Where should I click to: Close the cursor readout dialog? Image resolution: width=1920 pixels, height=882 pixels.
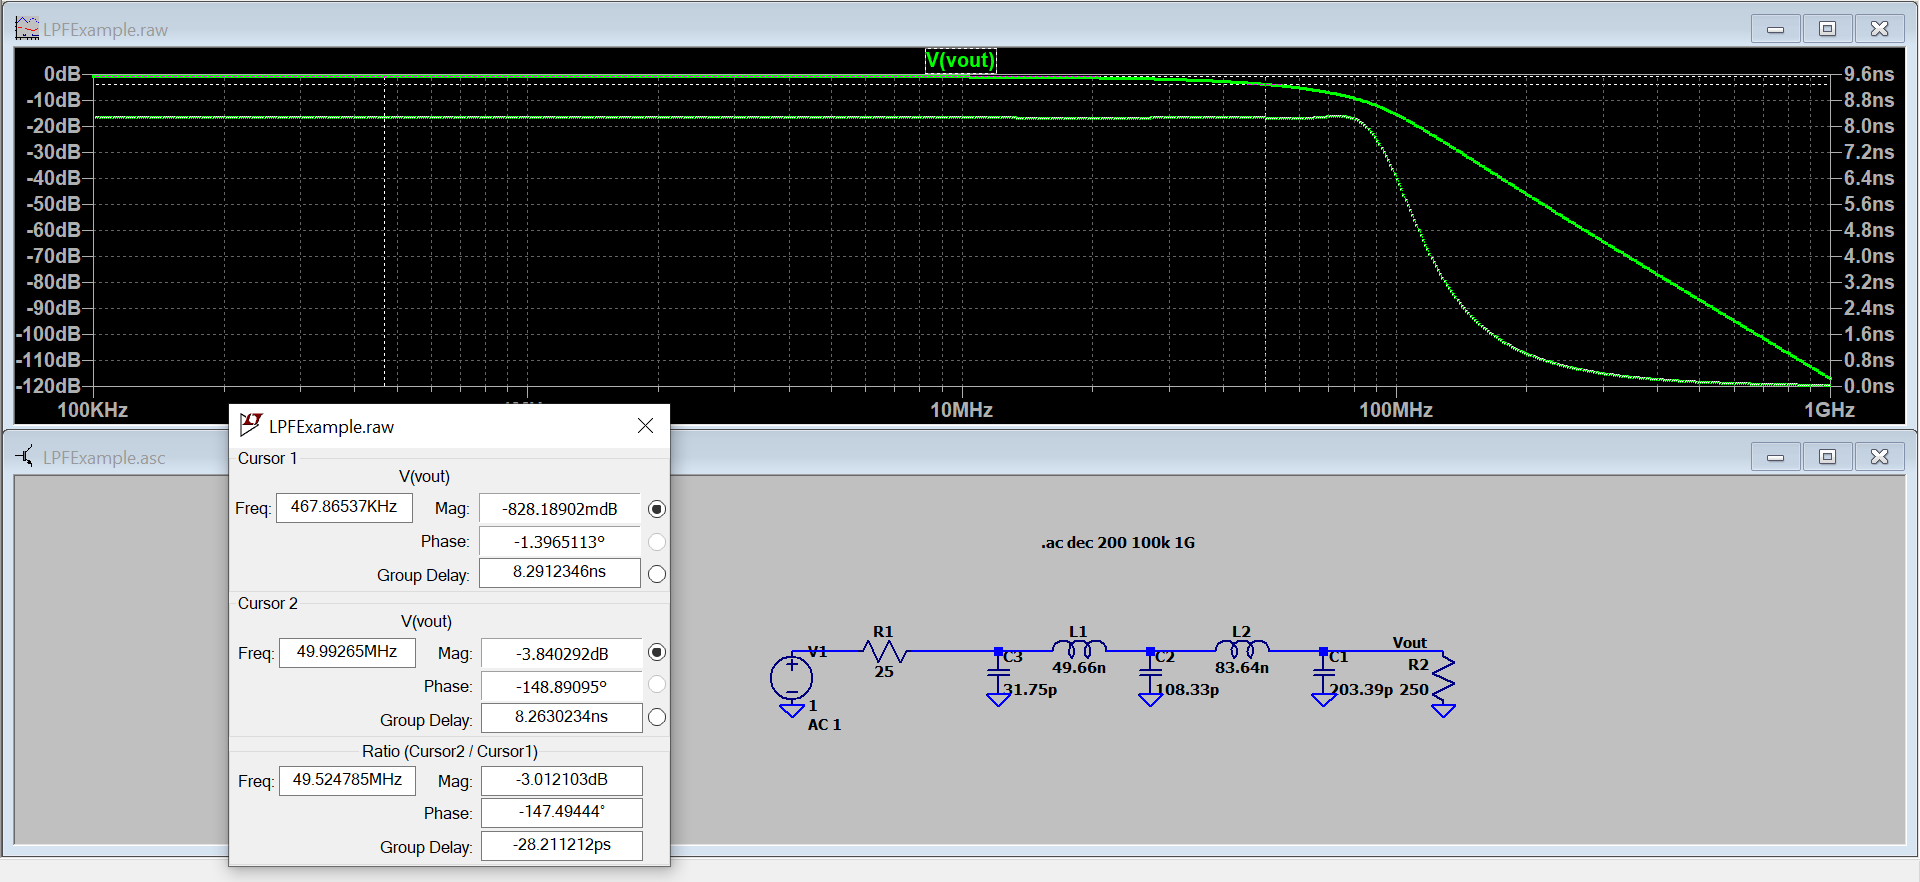[645, 426]
